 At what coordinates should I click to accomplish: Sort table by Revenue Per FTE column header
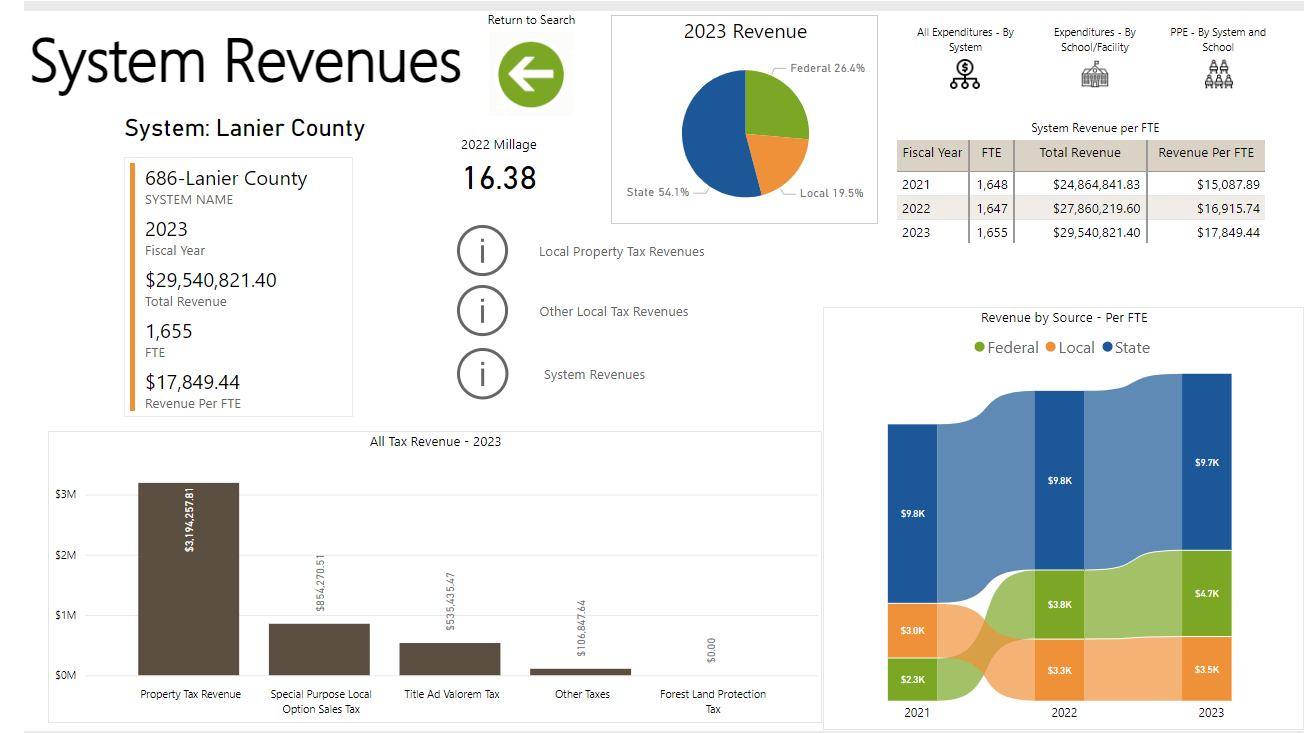coord(1206,153)
